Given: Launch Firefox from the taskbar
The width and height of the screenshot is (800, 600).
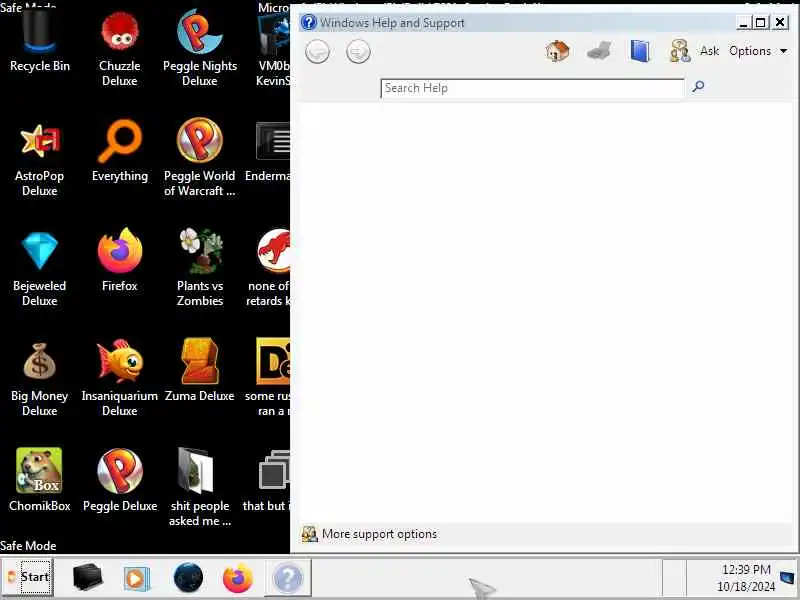Looking at the screenshot, I should click(238, 578).
